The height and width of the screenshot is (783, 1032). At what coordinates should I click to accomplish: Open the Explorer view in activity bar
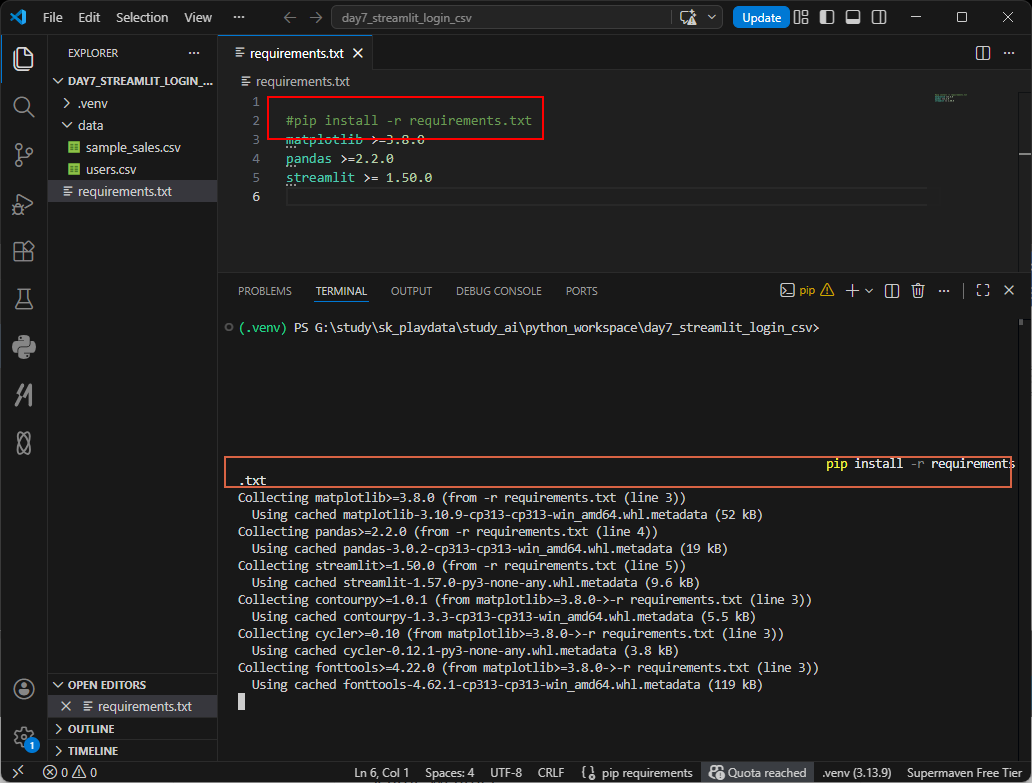[x=24, y=59]
